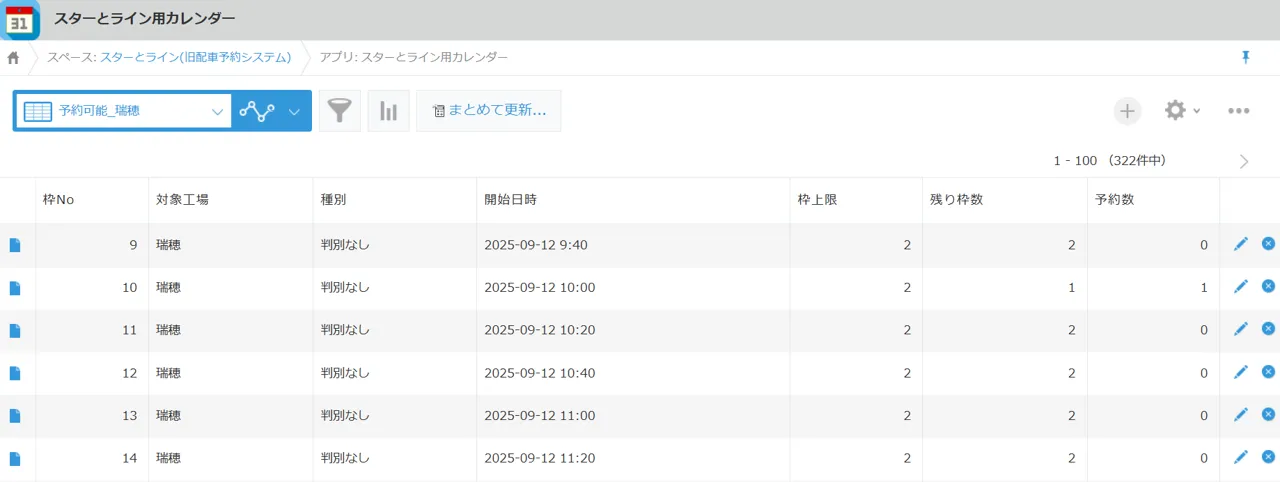1280x482 pixels.
Task: Open the filter funnel icon
Action: tap(340, 111)
